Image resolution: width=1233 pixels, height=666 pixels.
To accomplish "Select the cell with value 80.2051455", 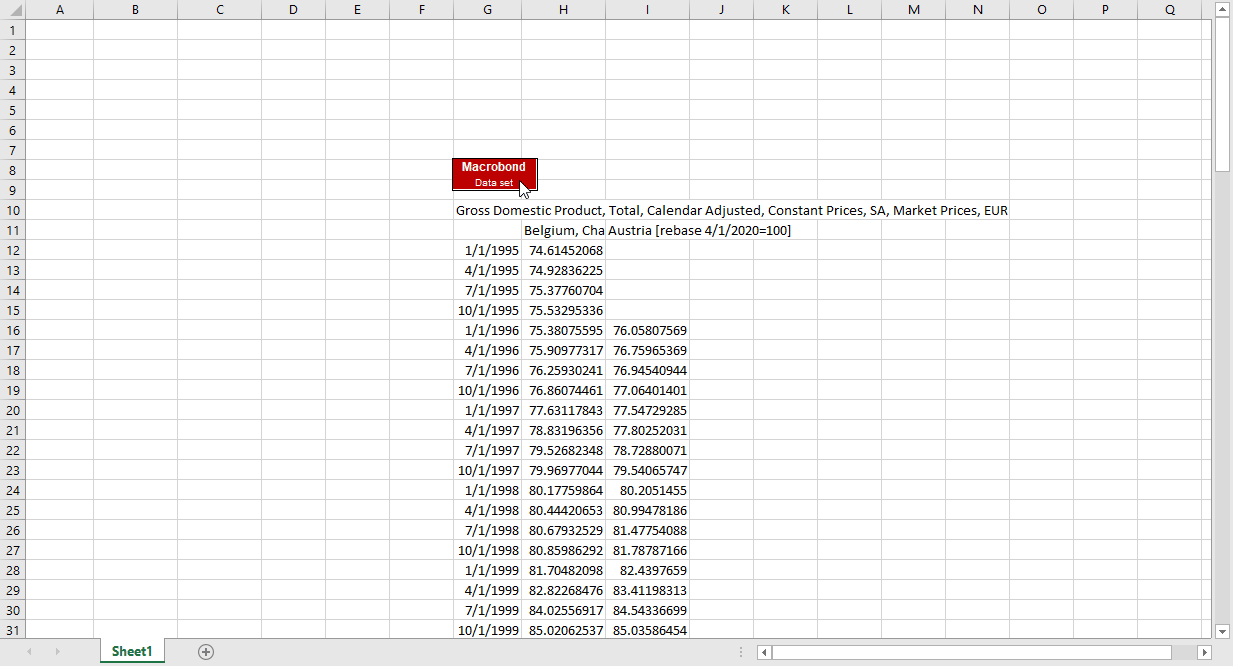I will coord(647,490).
